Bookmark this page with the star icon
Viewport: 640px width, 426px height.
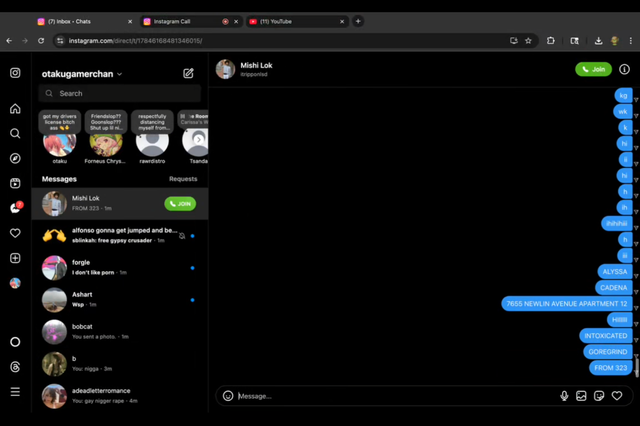(x=528, y=41)
